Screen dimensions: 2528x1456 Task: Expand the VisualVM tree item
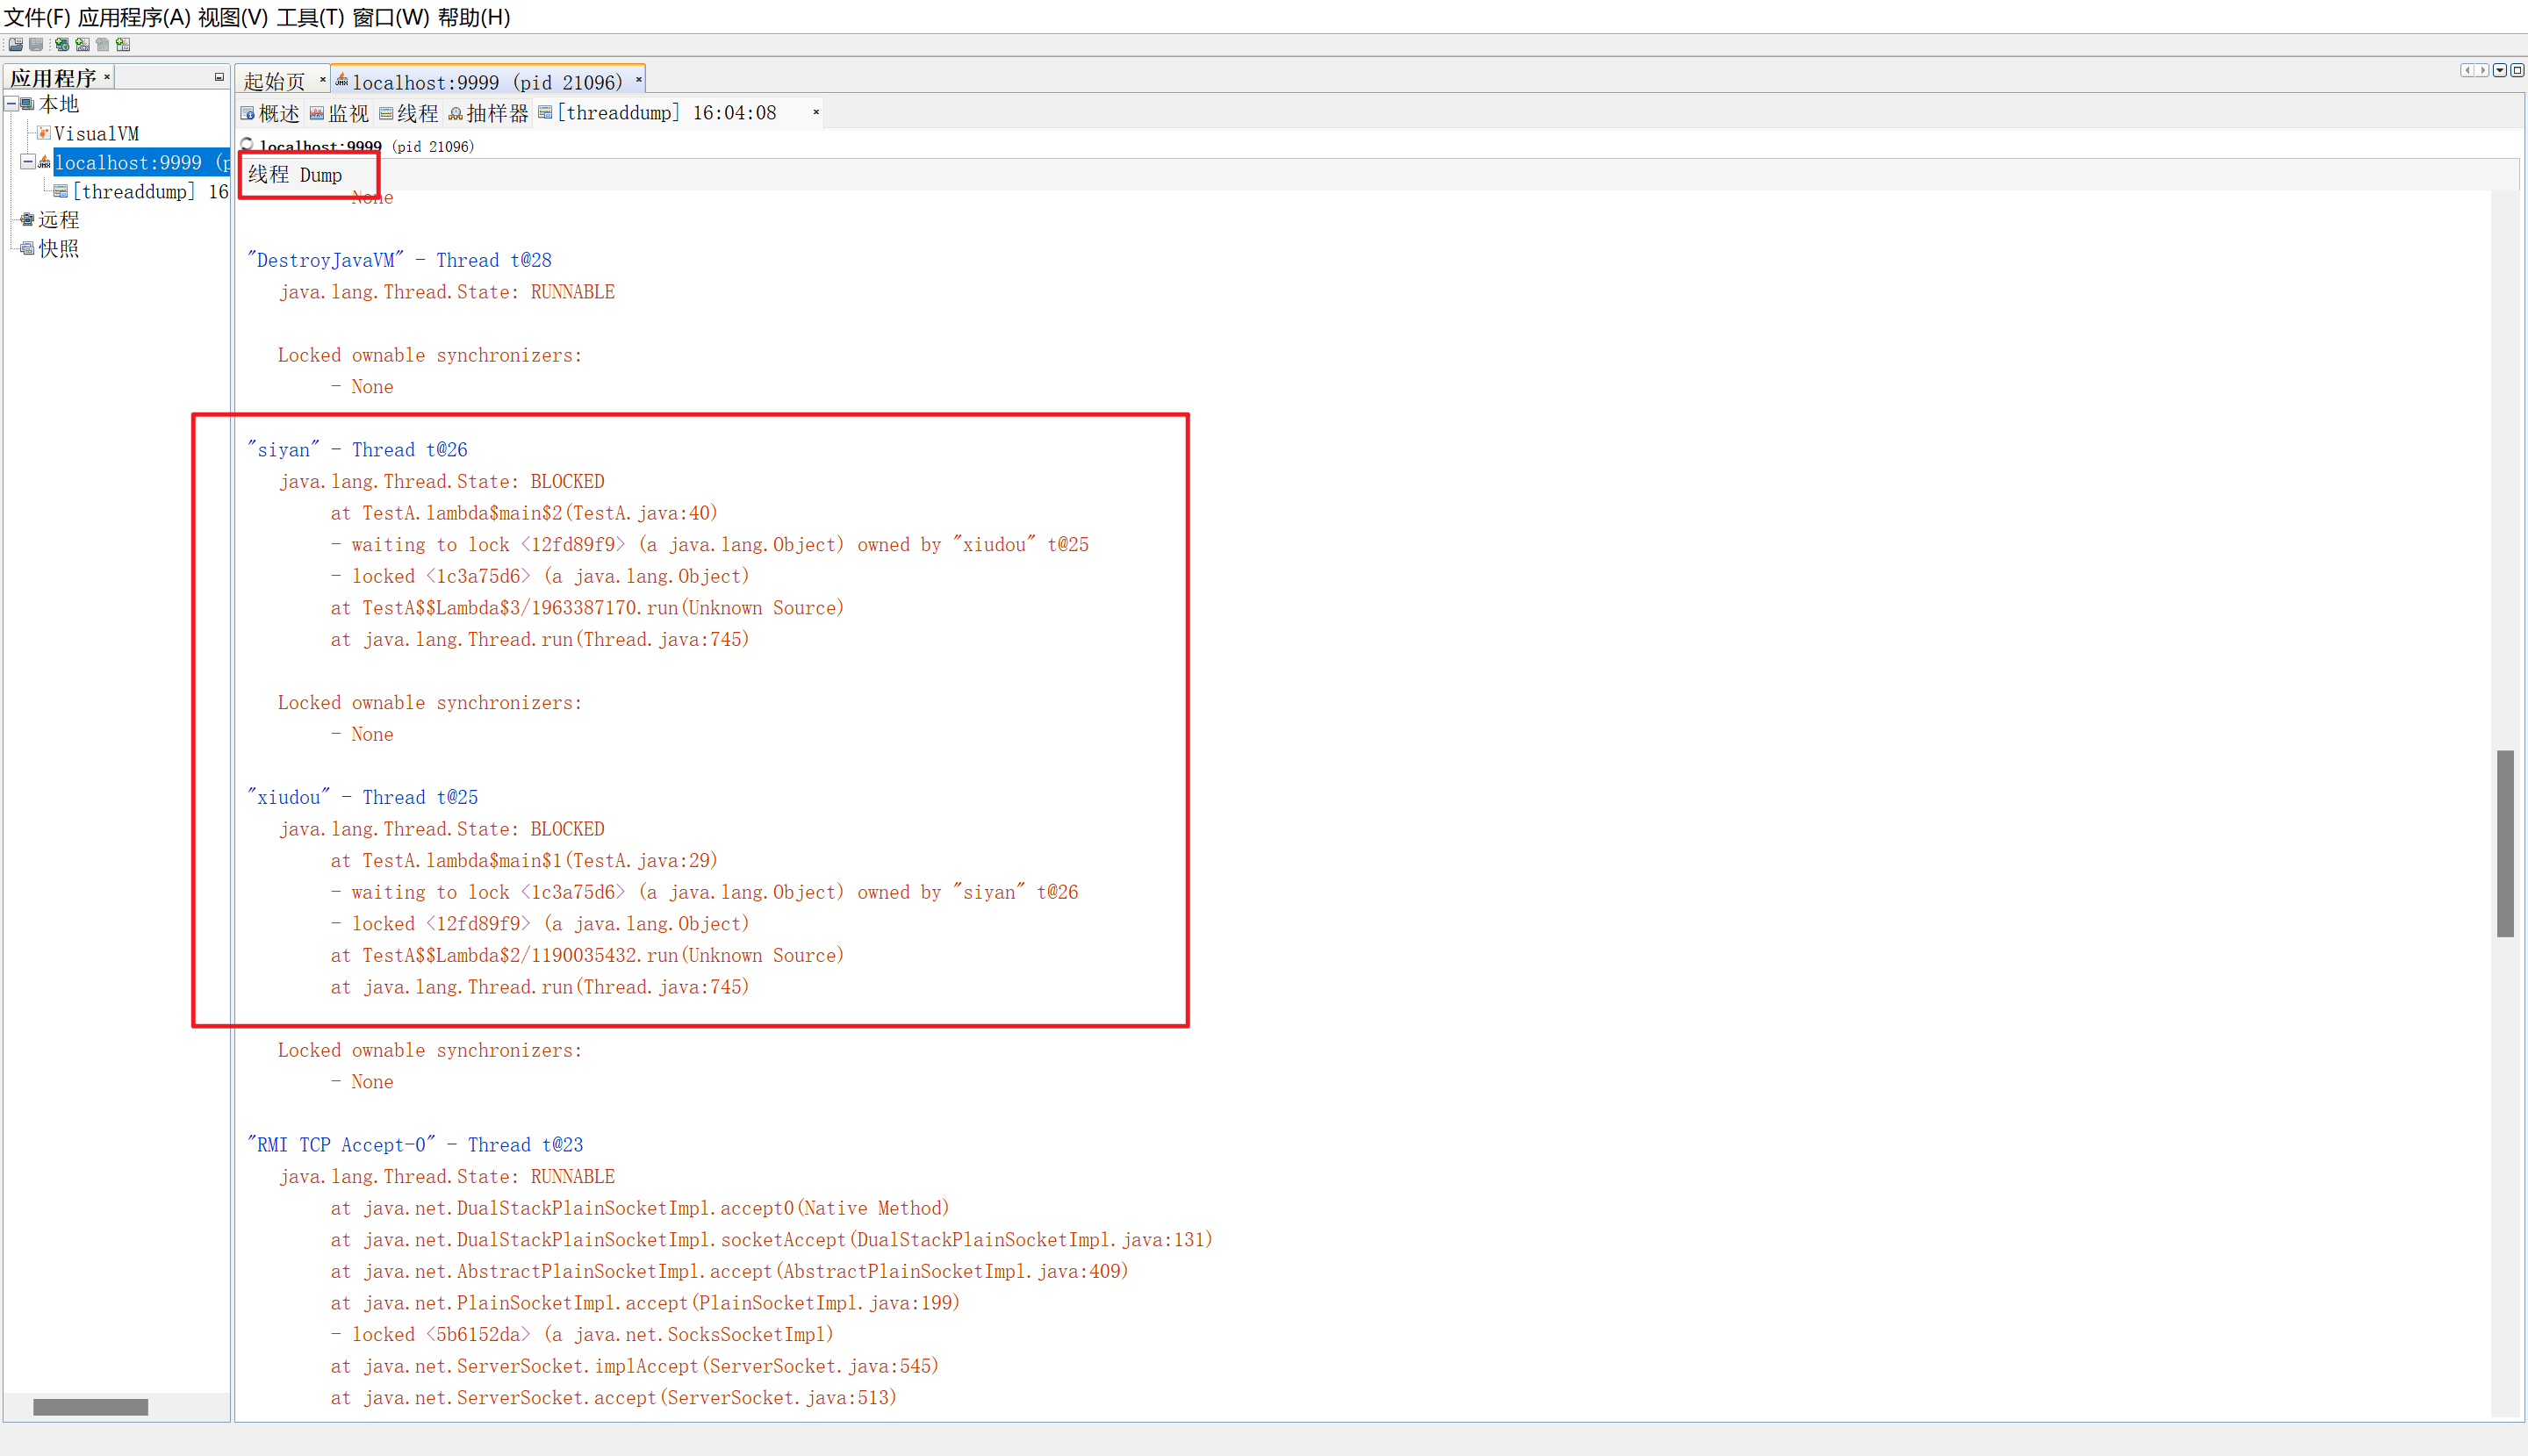tap(96, 133)
